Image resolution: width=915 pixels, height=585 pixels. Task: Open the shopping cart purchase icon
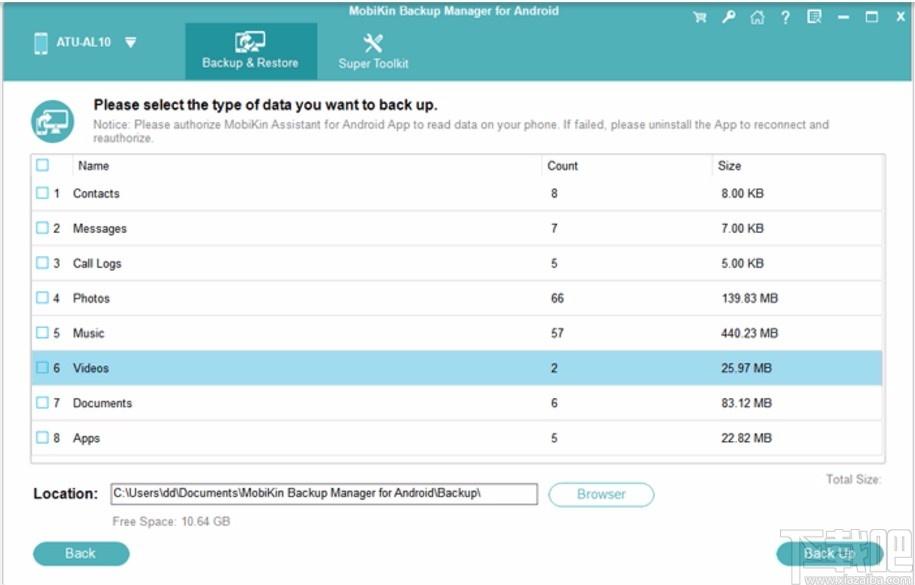(700, 18)
